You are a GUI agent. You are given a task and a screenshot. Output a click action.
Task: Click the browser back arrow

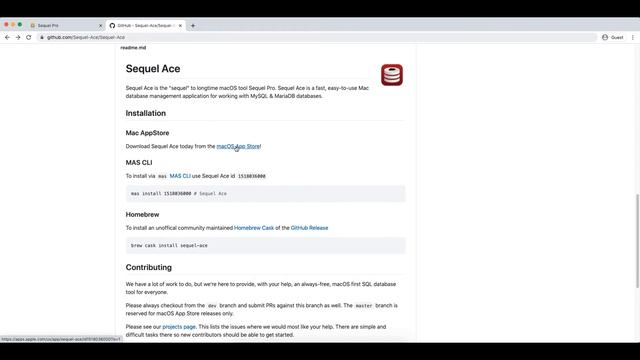tap(7, 37)
